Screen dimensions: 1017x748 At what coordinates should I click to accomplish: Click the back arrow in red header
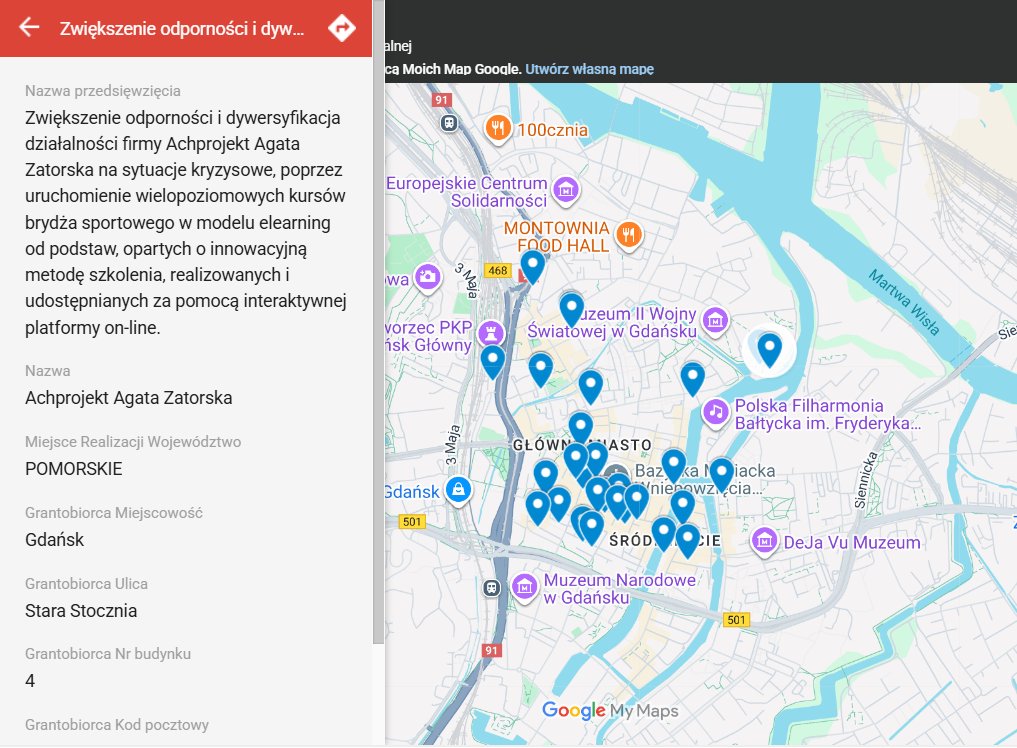pyautogui.click(x=29, y=27)
